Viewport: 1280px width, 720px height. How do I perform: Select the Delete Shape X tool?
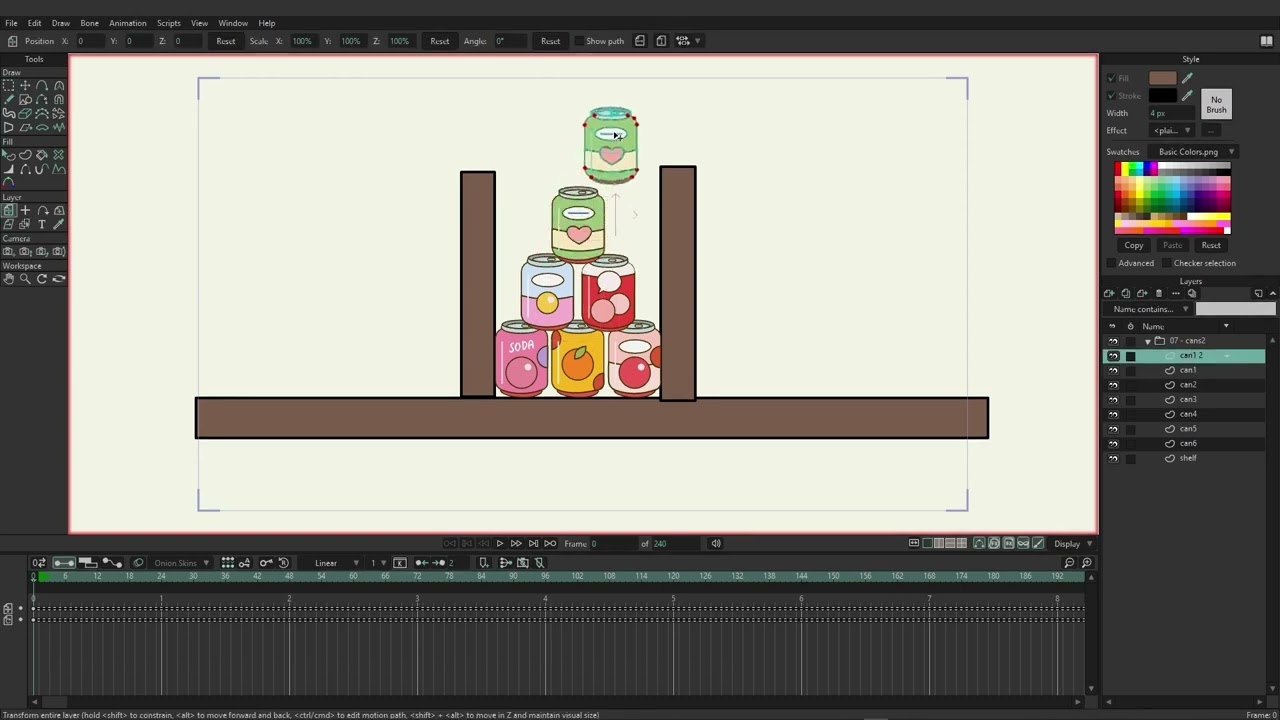coord(59,155)
